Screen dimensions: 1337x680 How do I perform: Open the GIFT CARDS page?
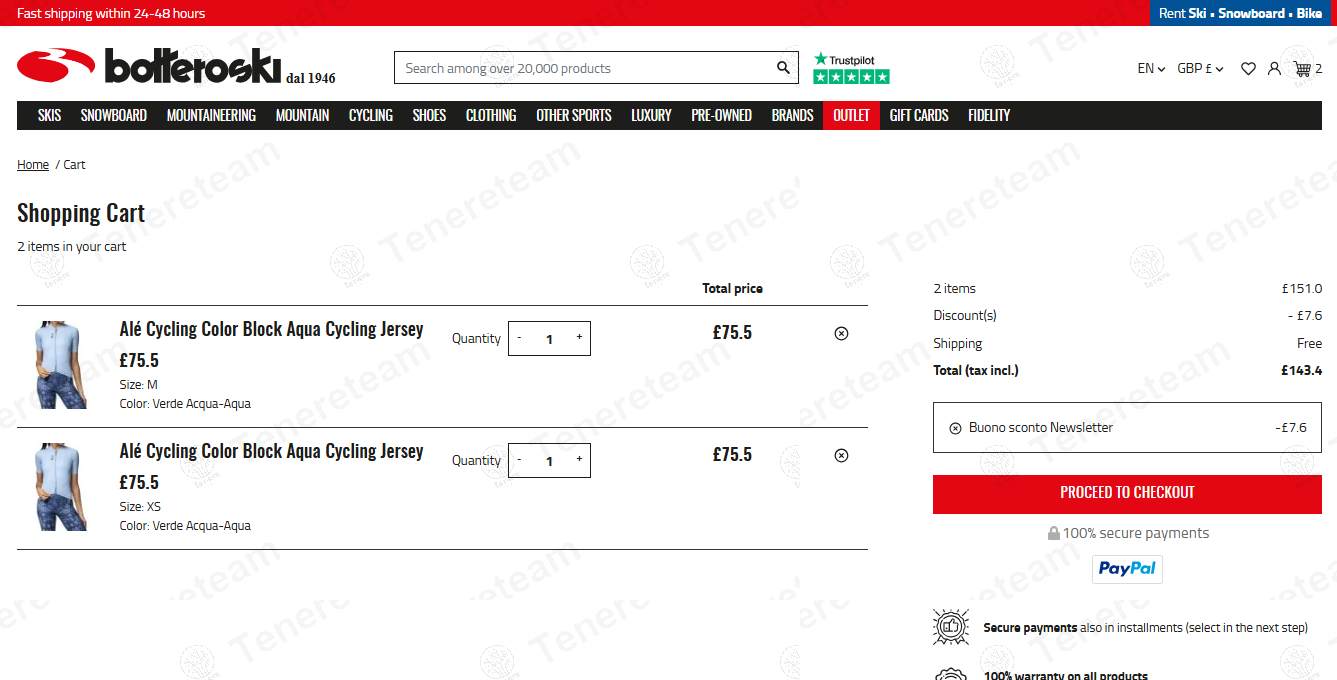point(919,115)
